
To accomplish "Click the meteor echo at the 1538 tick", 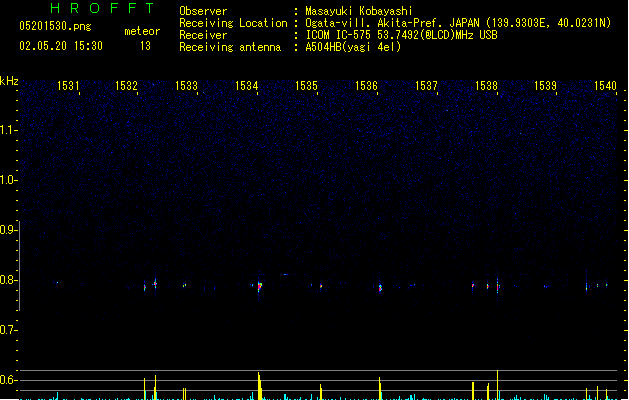I will pos(497,286).
